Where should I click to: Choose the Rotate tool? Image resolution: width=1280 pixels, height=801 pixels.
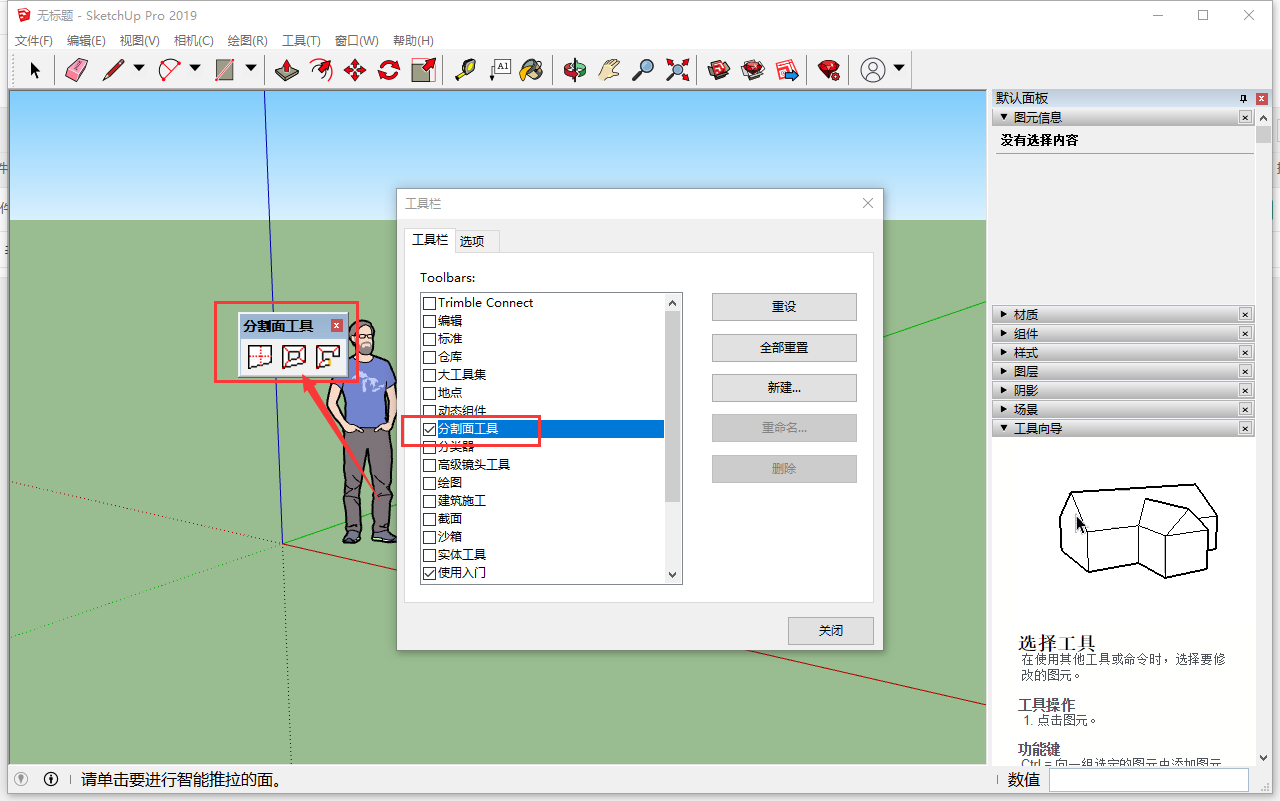click(389, 70)
